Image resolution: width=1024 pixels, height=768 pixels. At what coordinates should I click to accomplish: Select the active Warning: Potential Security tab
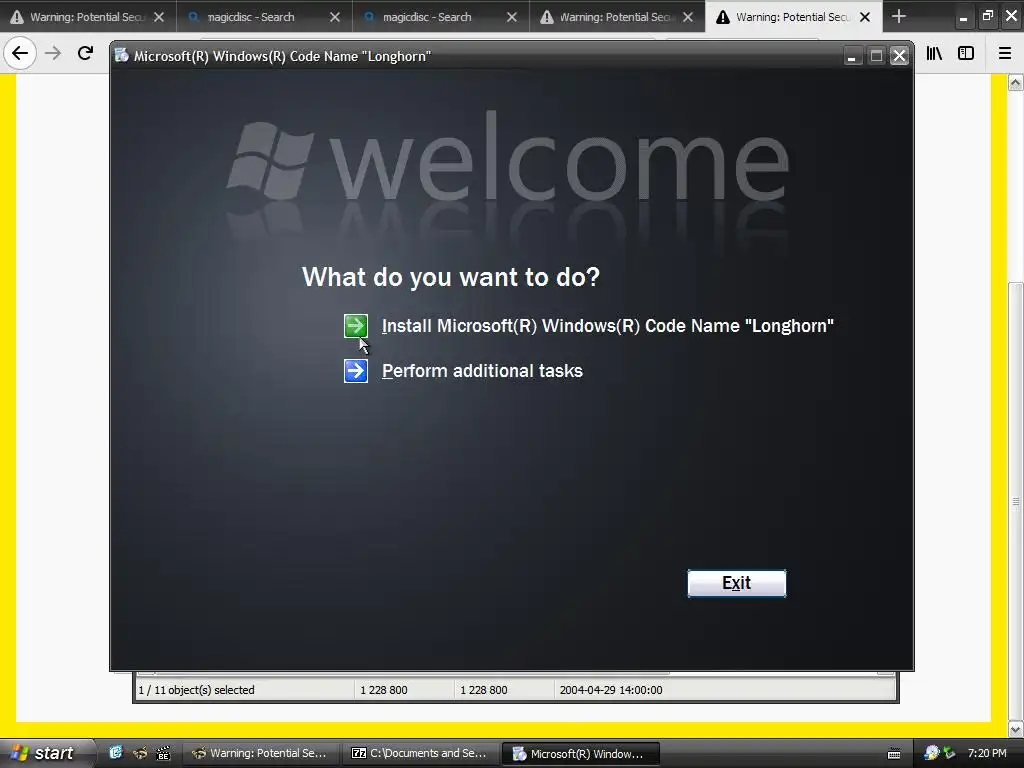click(x=792, y=17)
